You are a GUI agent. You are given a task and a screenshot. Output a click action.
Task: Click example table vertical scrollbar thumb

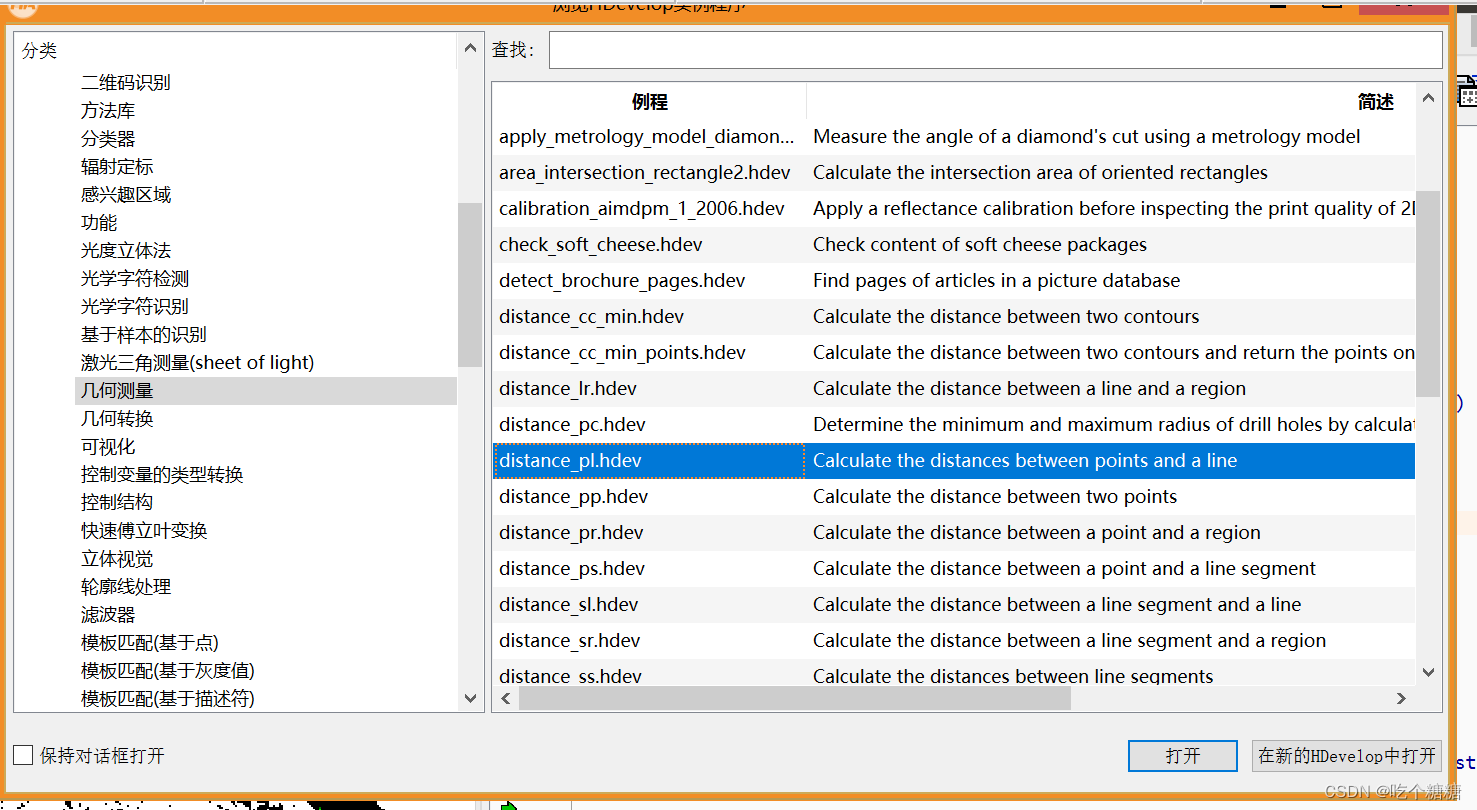(x=1428, y=294)
